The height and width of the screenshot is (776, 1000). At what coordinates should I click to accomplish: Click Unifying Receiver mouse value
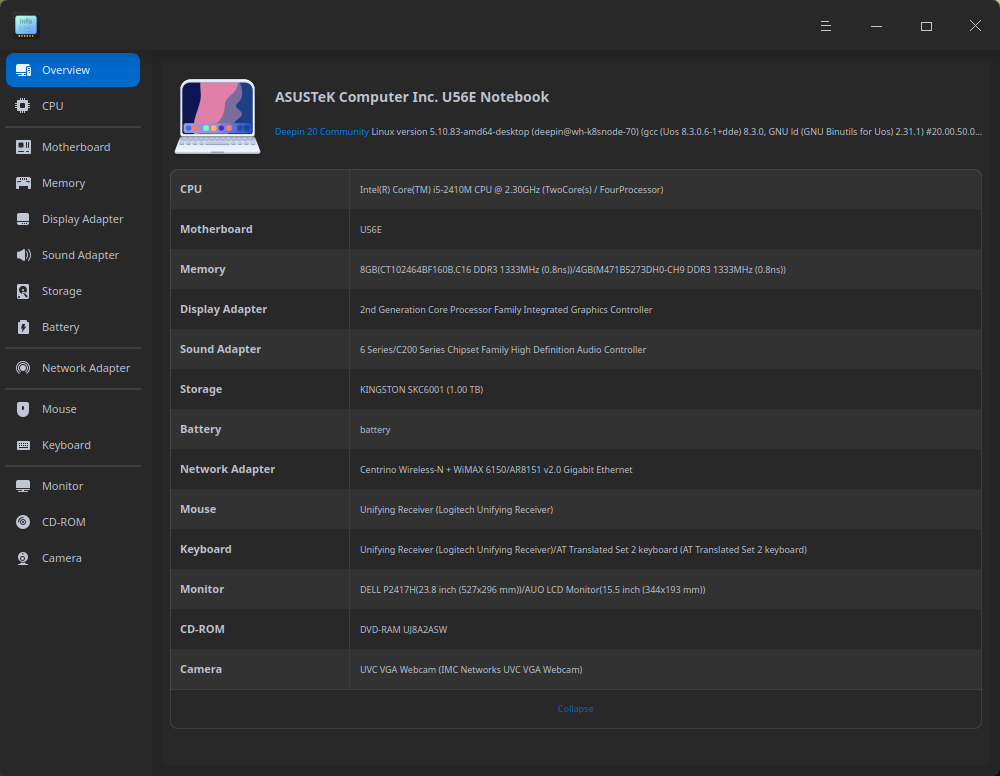pos(457,510)
